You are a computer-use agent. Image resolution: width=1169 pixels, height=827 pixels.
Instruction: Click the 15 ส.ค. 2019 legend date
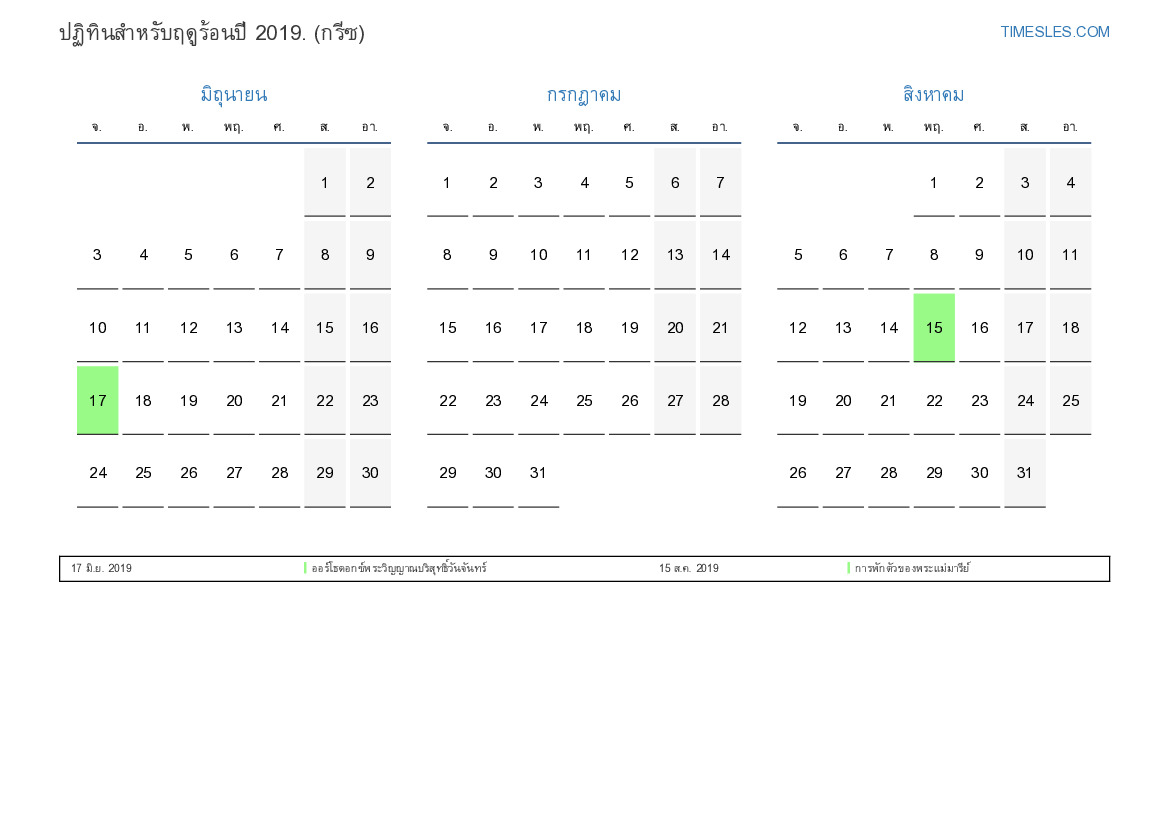coord(688,568)
